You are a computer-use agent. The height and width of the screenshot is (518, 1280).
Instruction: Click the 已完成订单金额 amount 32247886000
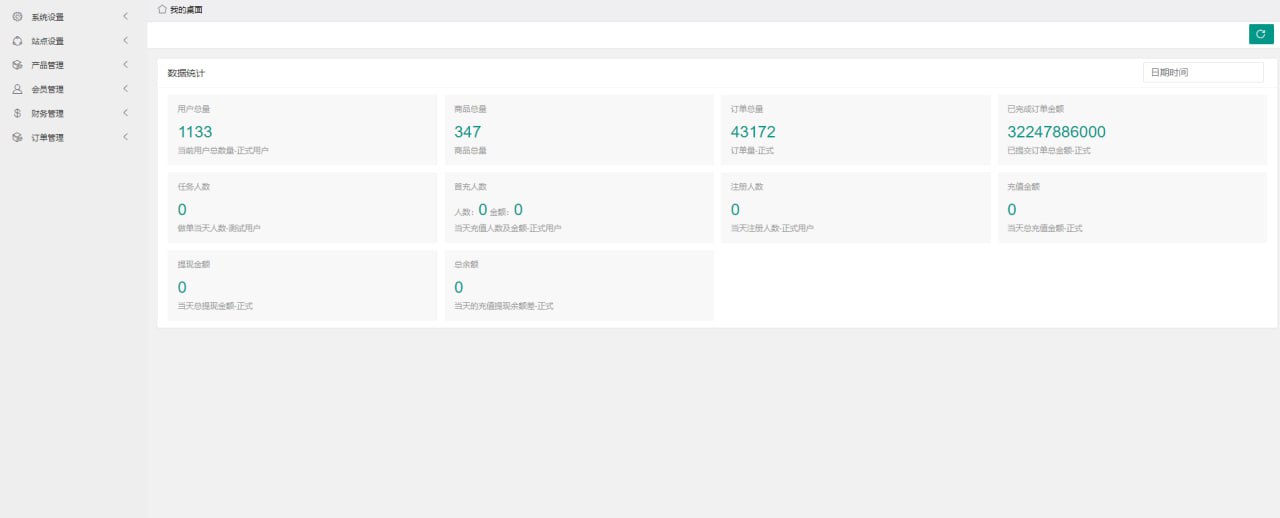click(x=1056, y=132)
